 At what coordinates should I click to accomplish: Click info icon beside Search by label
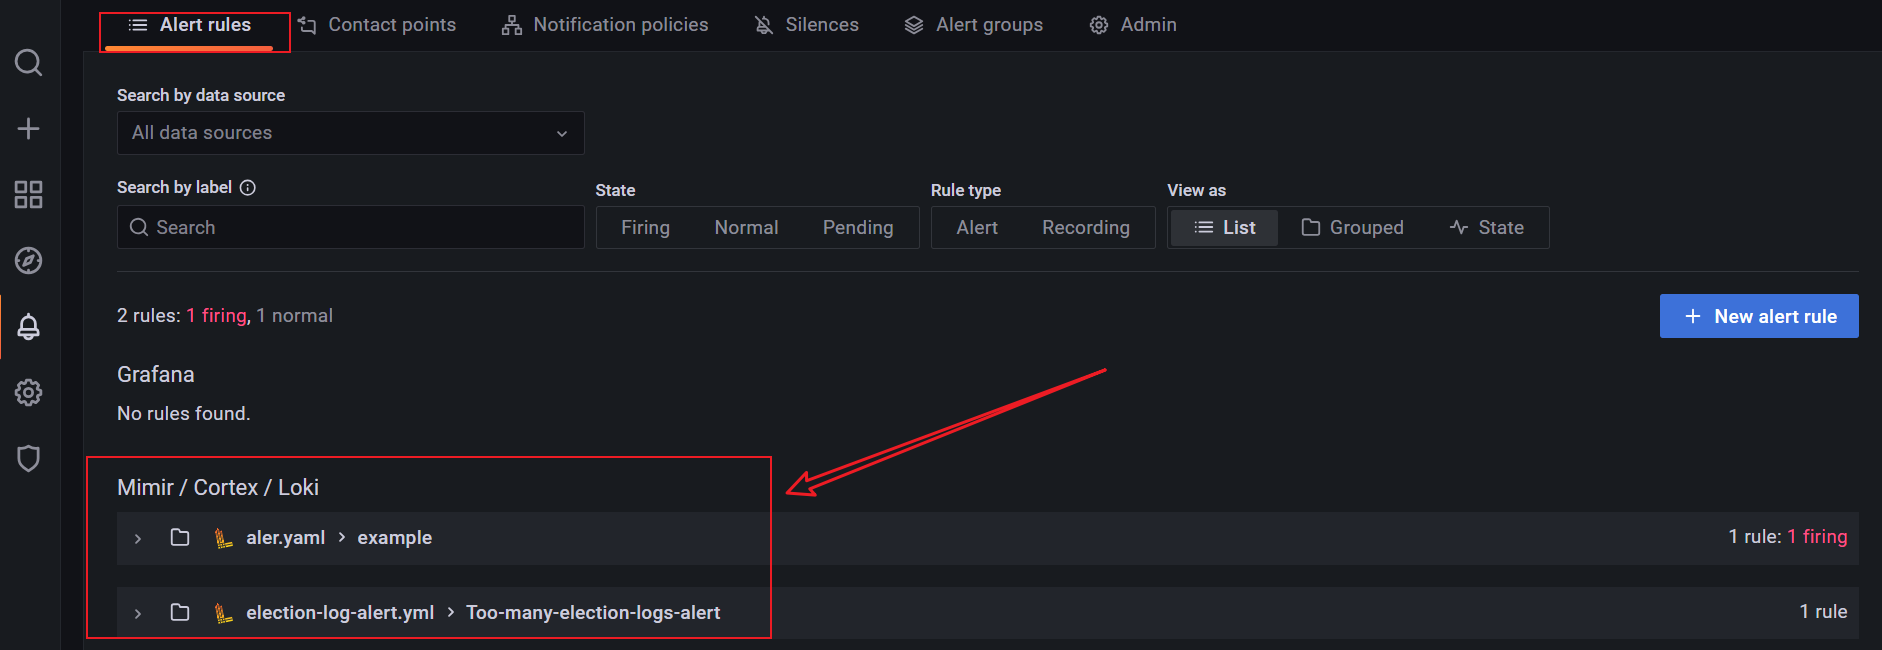248,187
